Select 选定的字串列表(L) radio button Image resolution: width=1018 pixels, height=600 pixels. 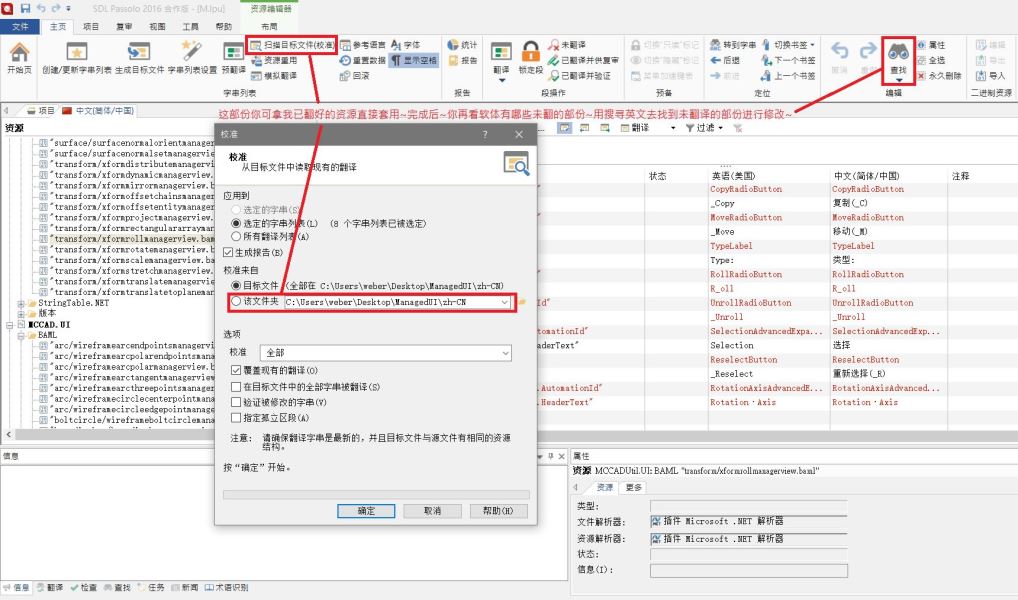click(x=236, y=223)
